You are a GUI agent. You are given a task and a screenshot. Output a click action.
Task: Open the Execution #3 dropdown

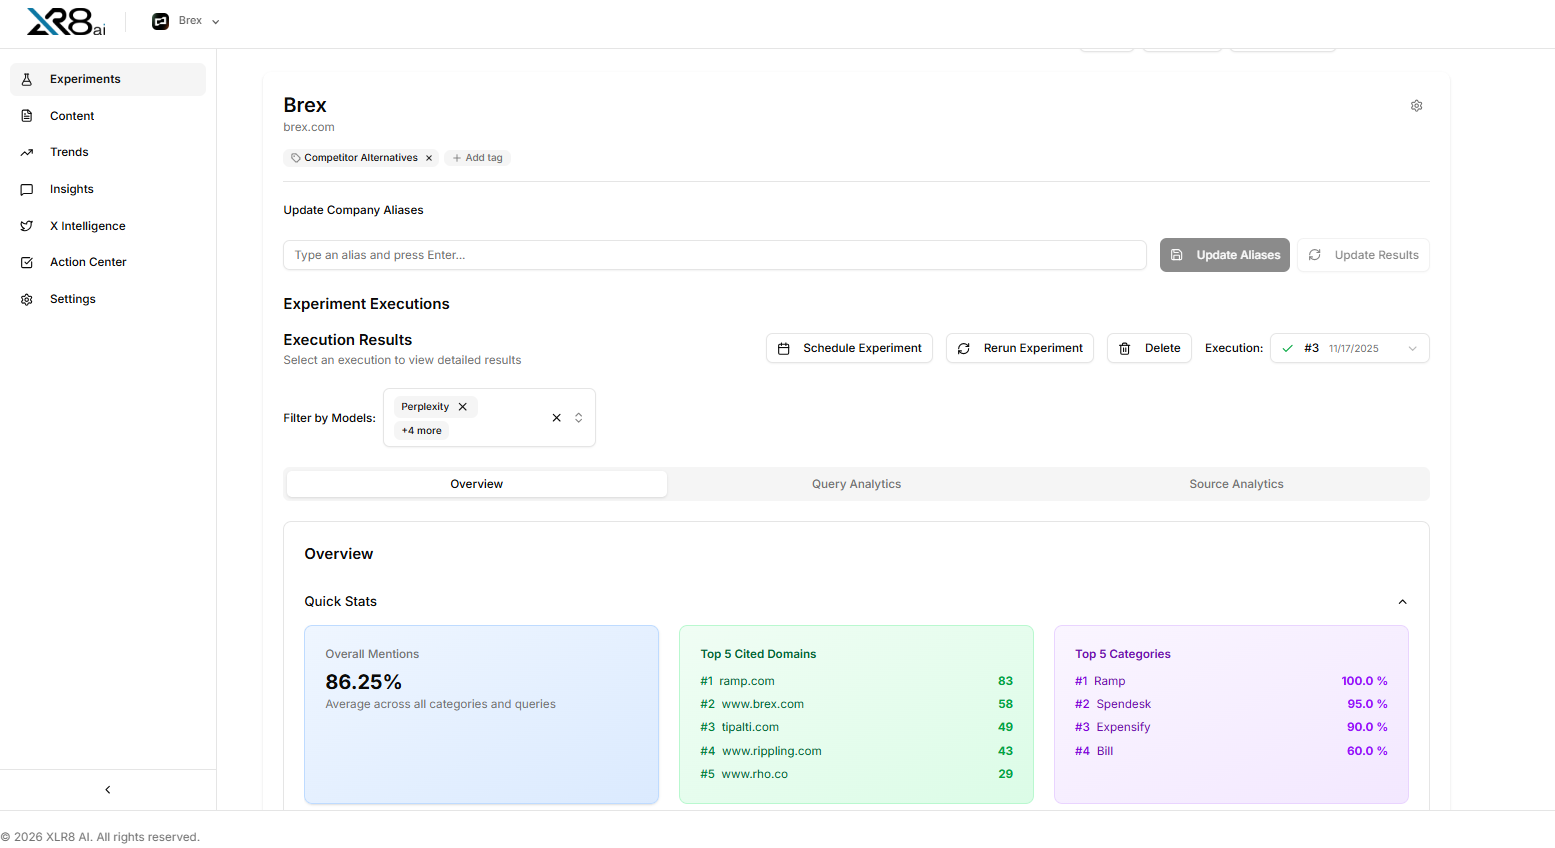coord(1349,348)
